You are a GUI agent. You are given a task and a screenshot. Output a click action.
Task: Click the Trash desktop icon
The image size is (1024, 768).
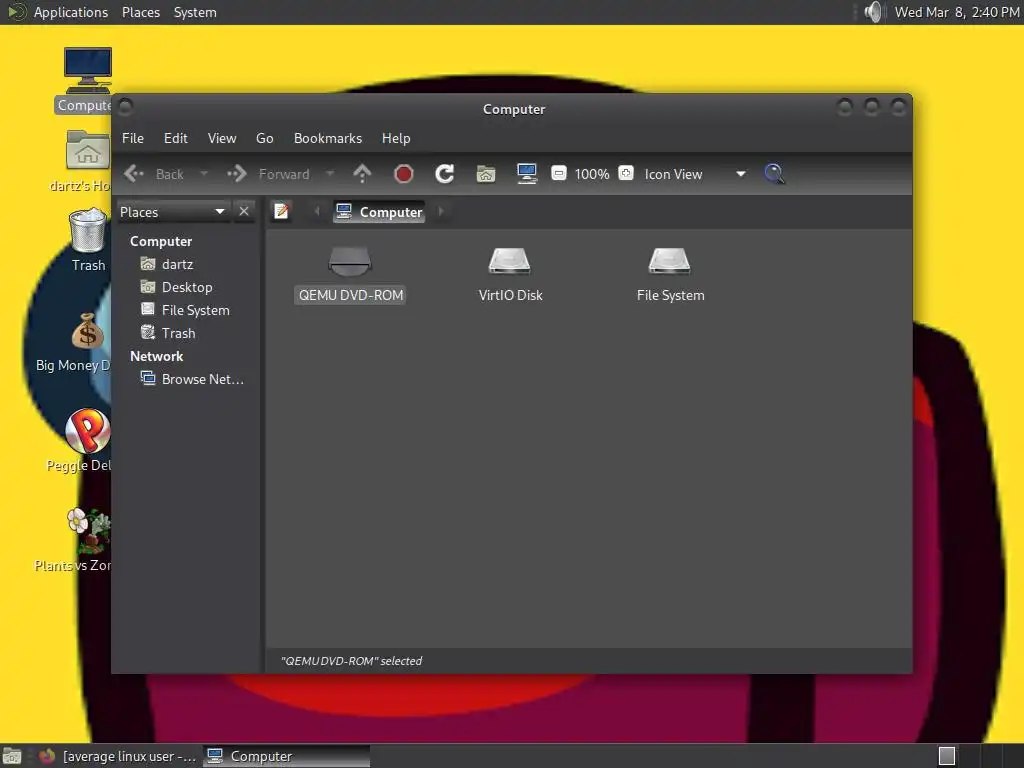coord(88,230)
